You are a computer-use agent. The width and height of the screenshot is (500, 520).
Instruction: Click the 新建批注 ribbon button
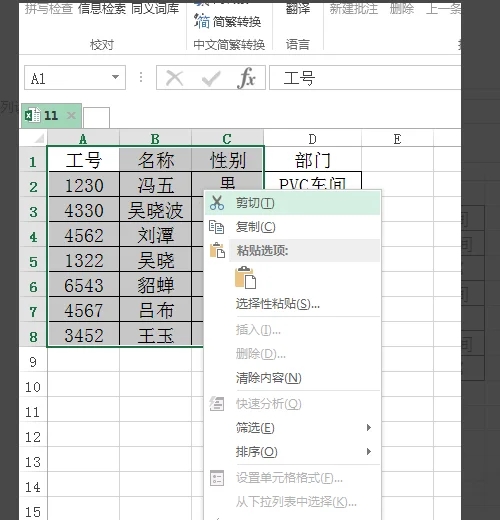pos(354,9)
